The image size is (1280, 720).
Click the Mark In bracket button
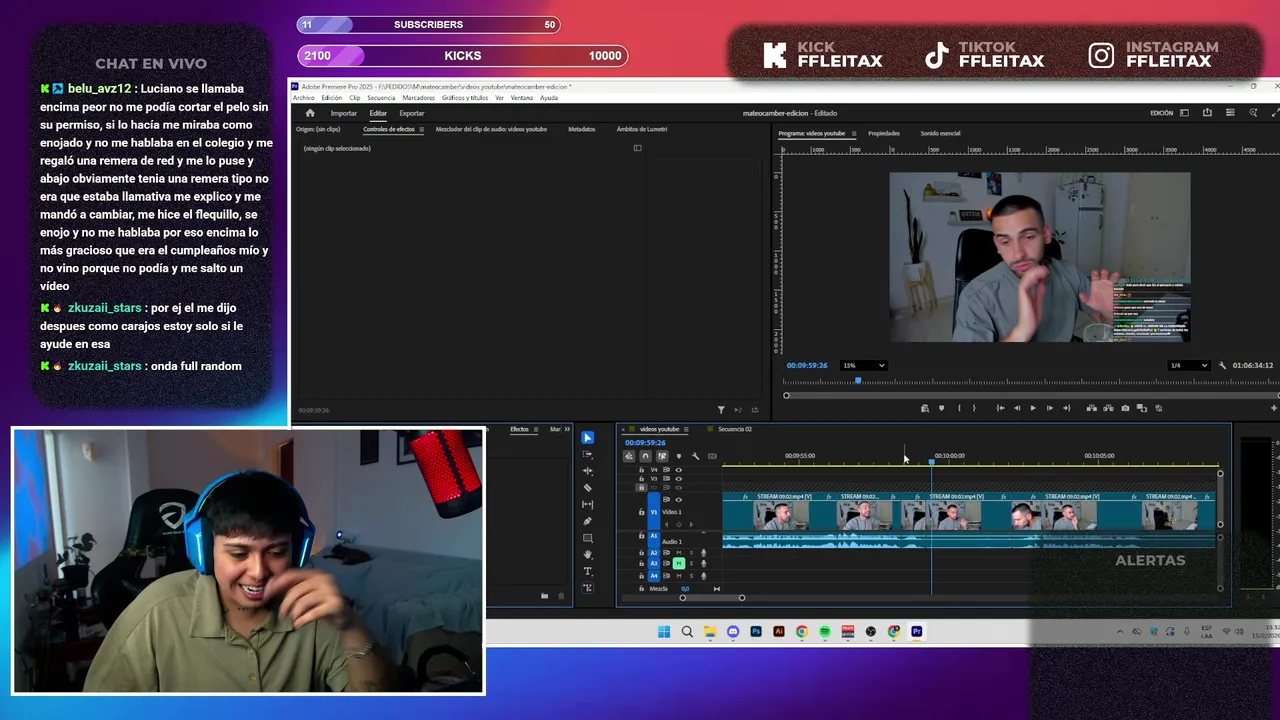pyautogui.click(x=959, y=408)
